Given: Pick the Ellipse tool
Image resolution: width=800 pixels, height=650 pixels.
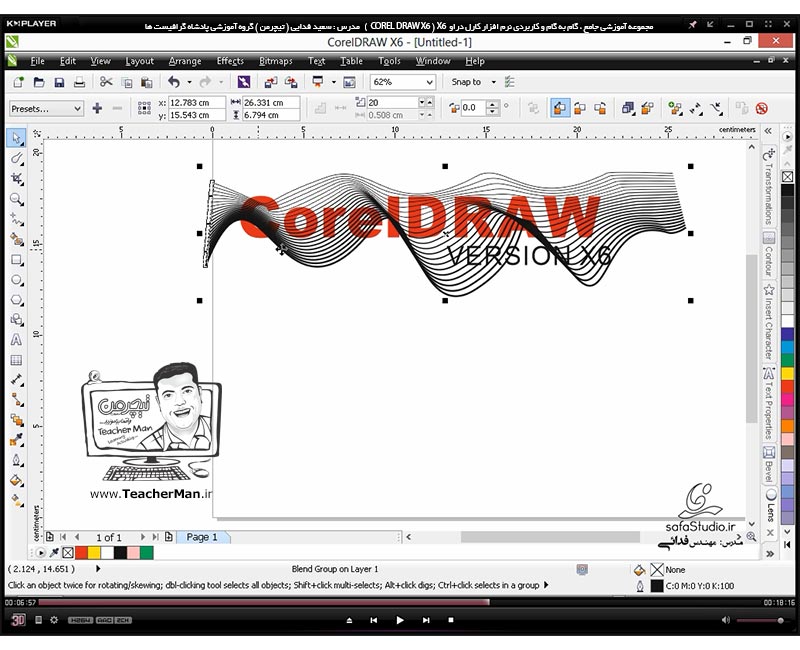Looking at the screenshot, I should click(16, 280).
